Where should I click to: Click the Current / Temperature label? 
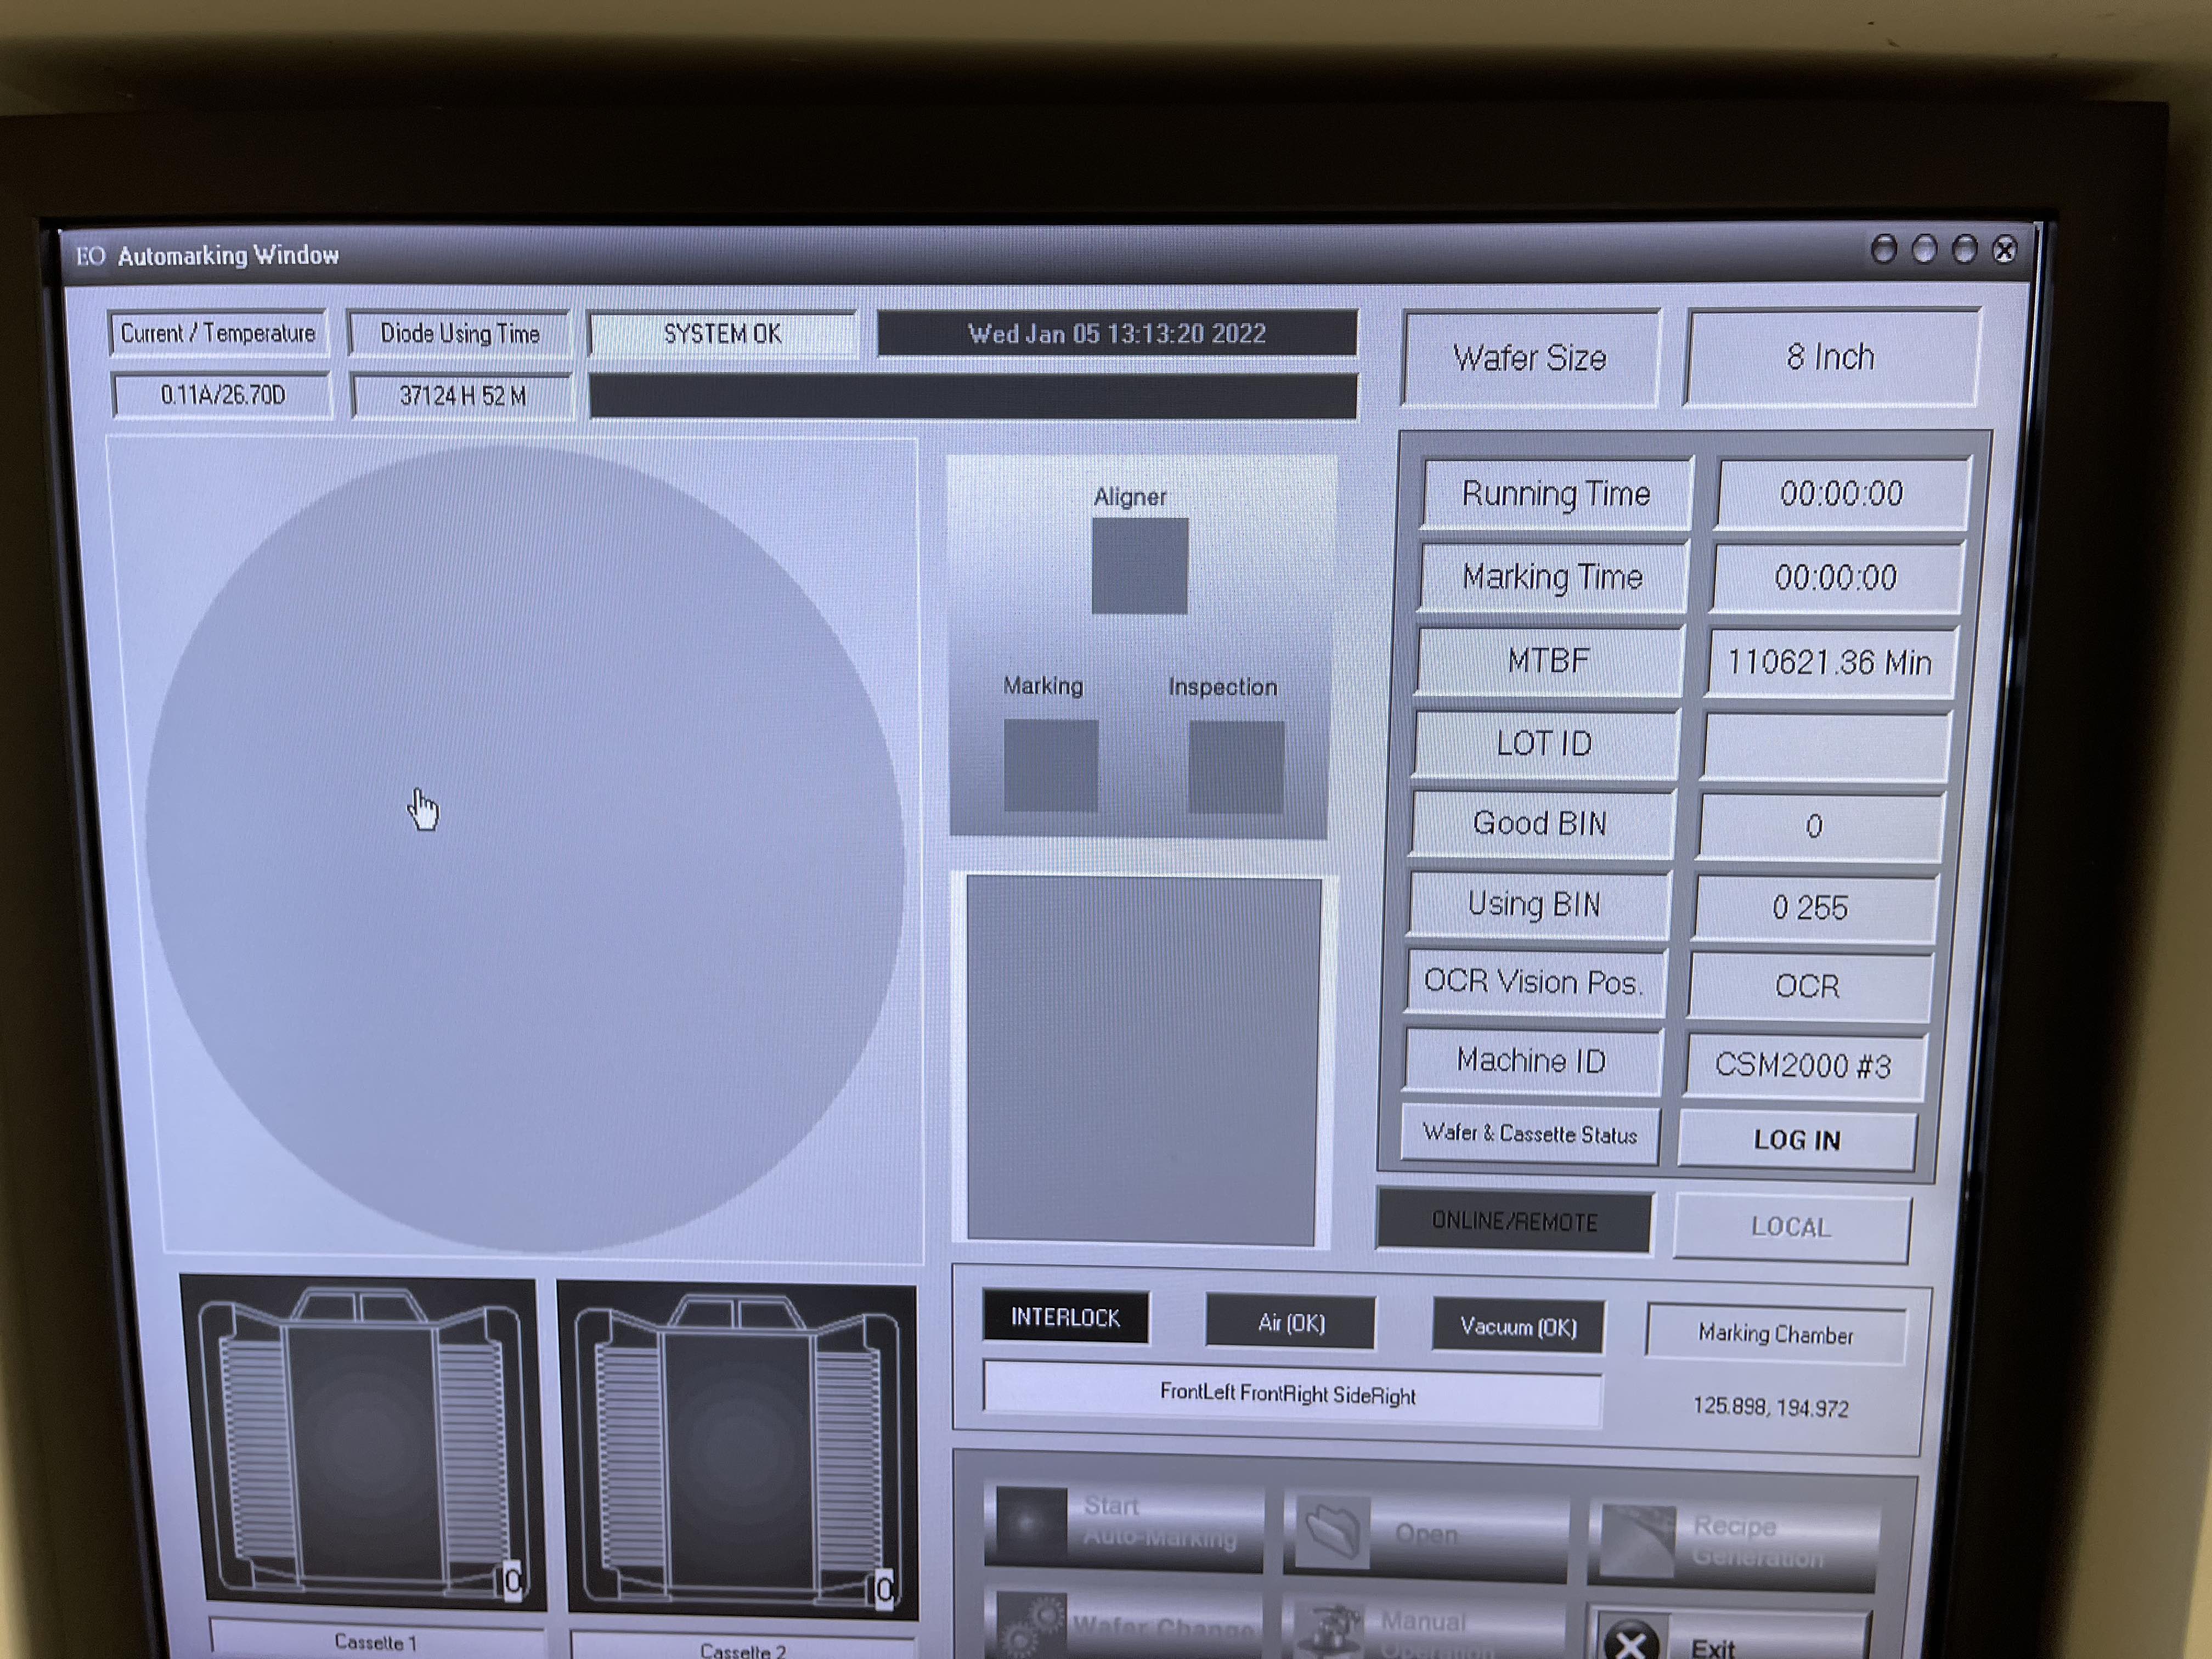pos(217,333)
